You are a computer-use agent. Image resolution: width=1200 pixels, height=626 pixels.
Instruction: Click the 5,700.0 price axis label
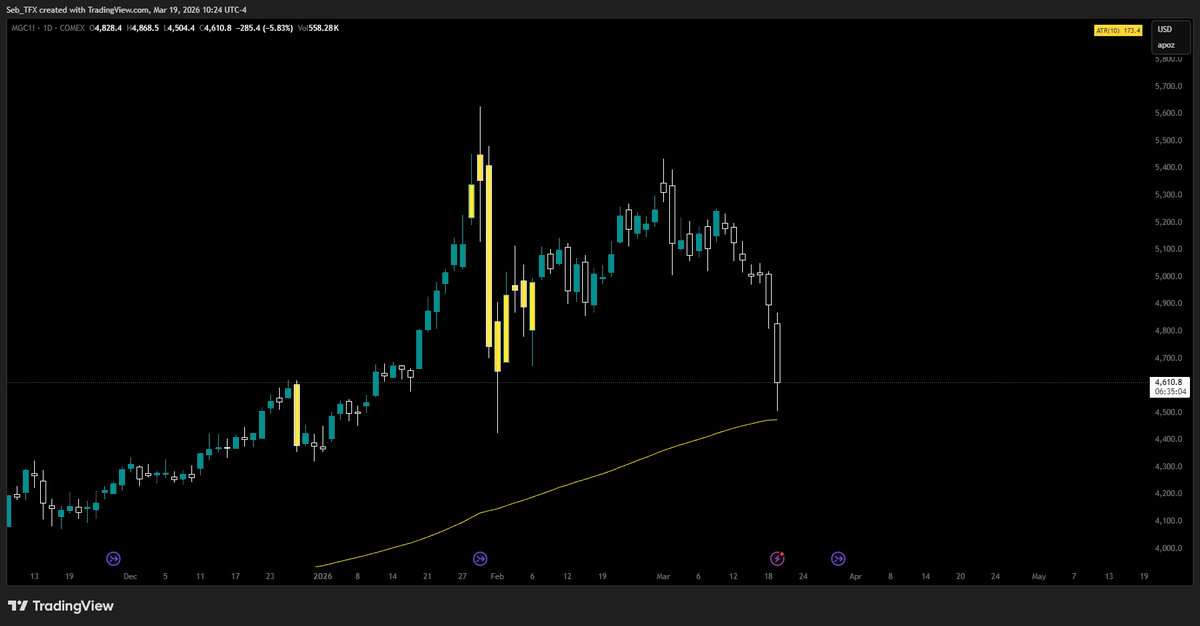click(1170, 86)
